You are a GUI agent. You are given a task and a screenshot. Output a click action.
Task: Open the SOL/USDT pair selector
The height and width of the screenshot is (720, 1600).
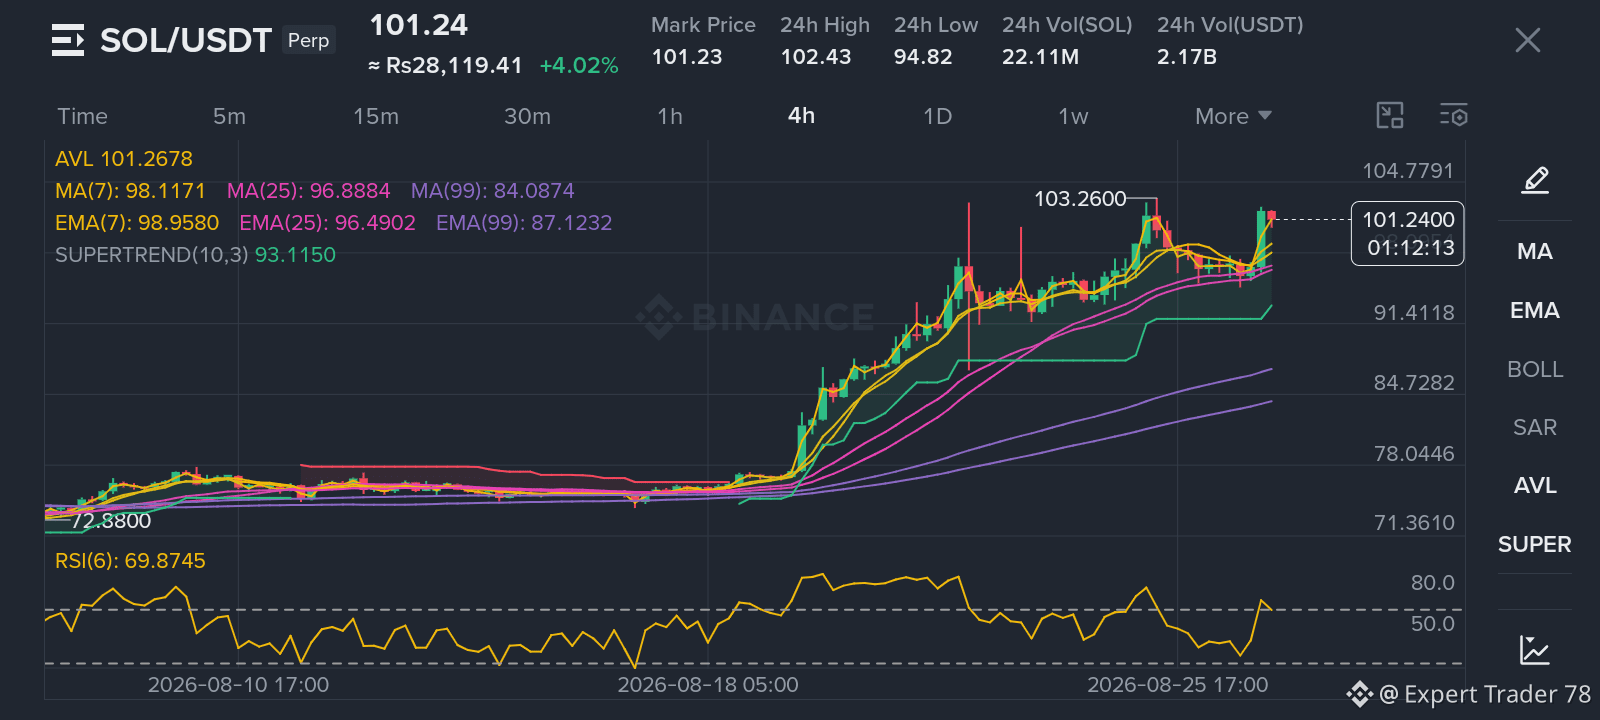[186, 40]
